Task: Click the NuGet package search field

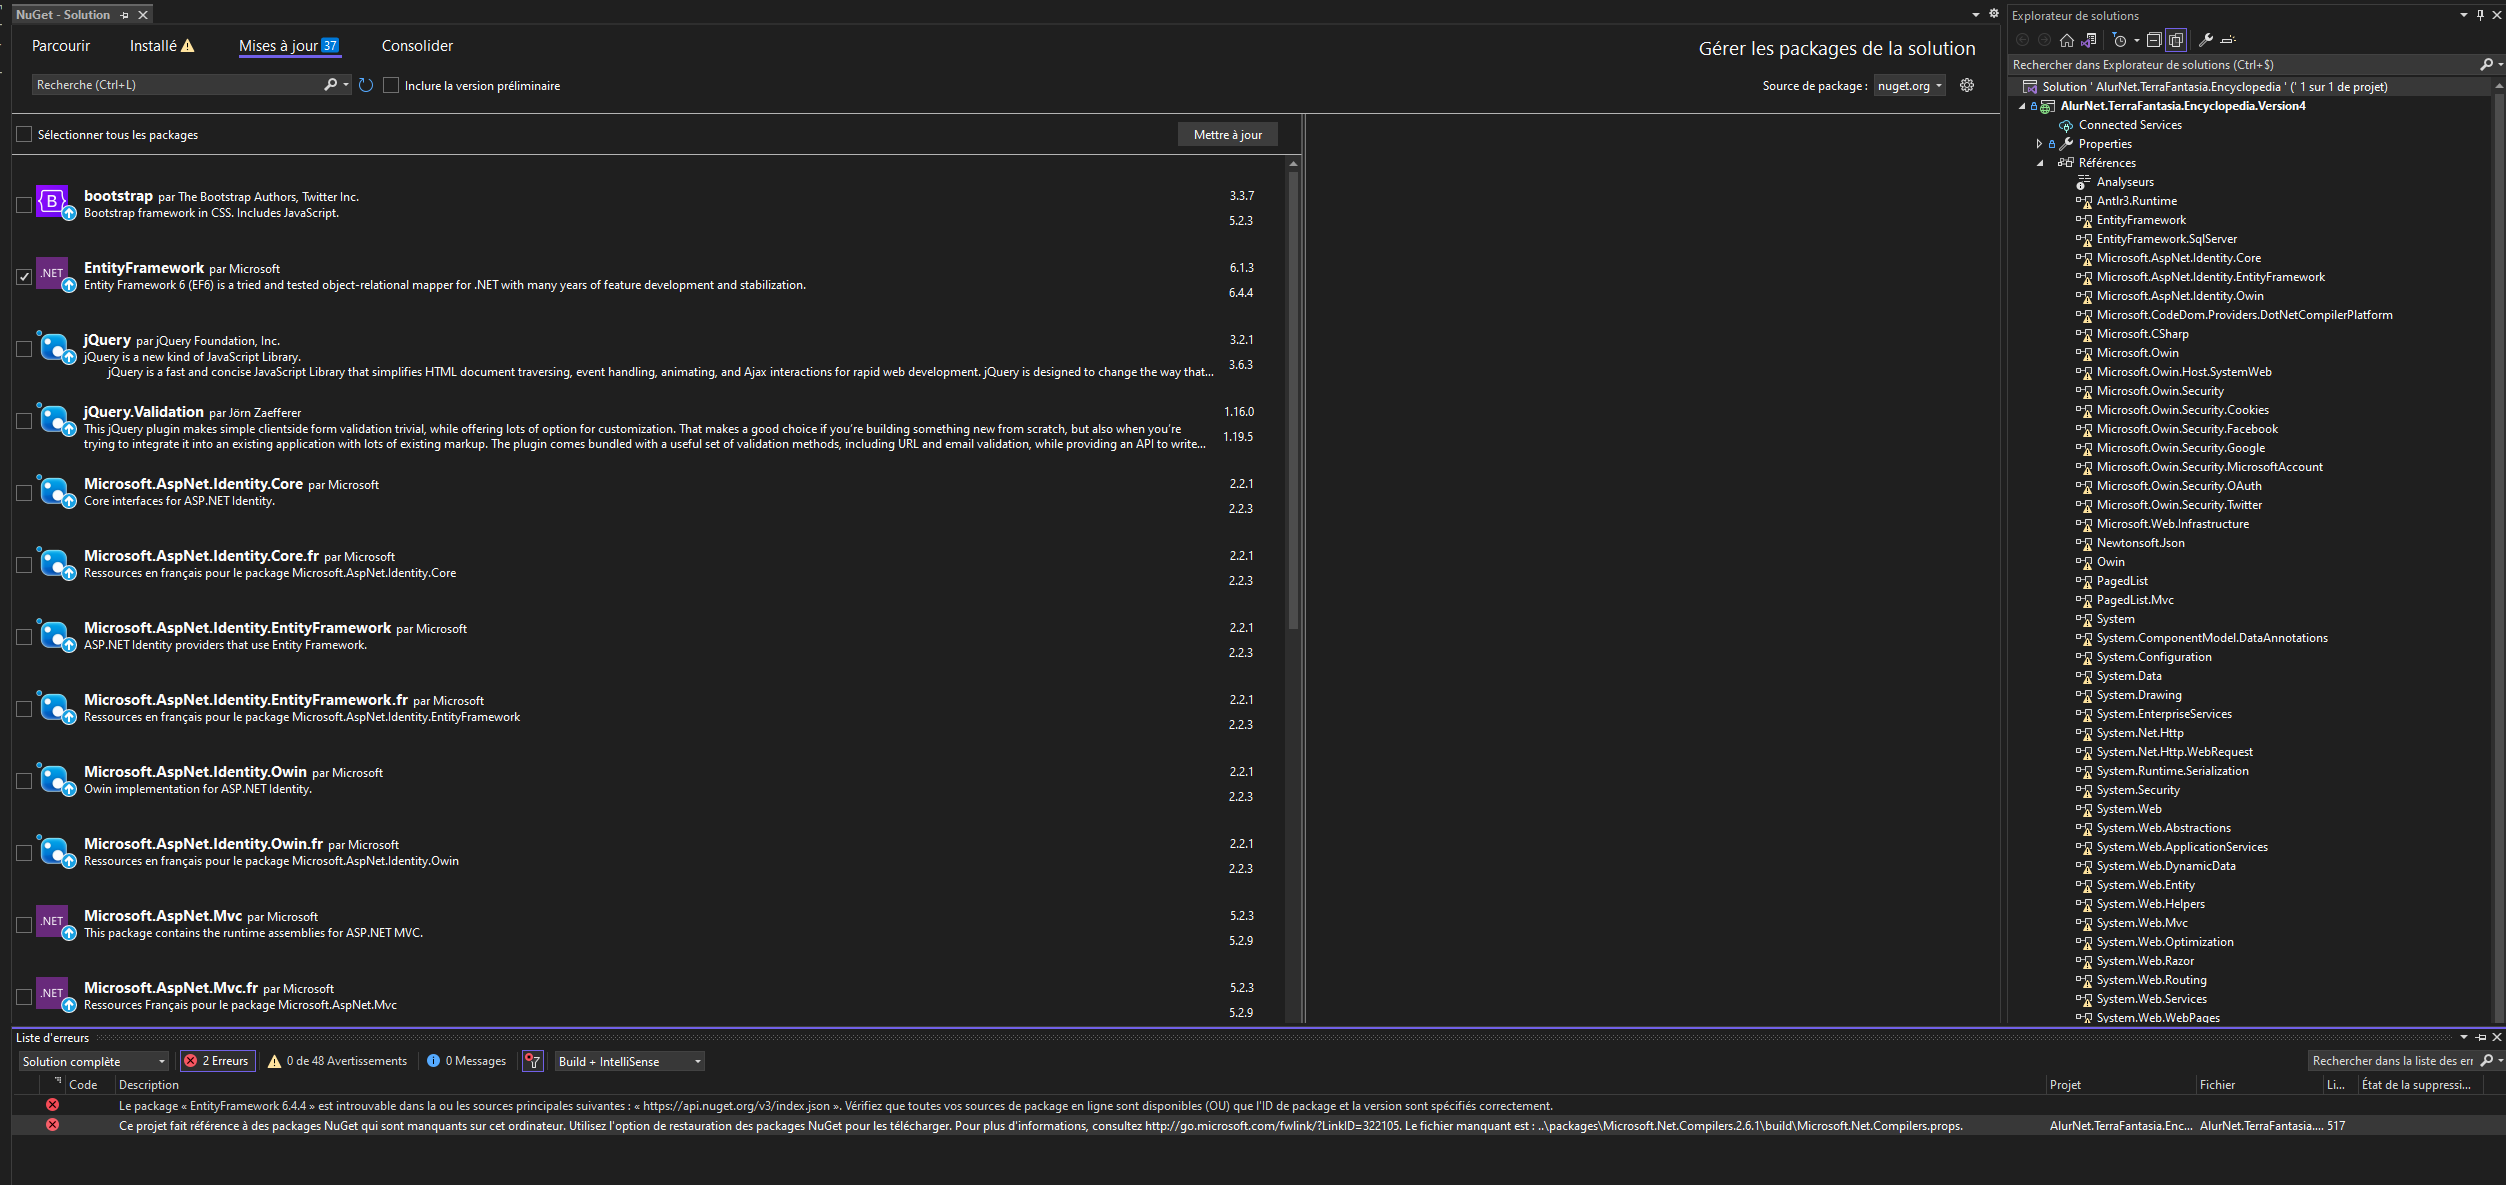Action: [178, 85]
